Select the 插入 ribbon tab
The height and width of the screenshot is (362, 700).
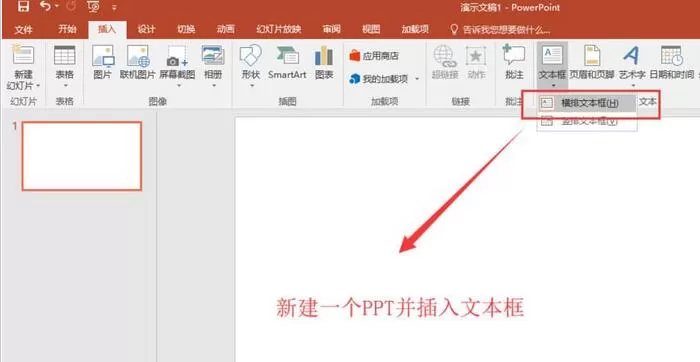click(x=107, y=29)
